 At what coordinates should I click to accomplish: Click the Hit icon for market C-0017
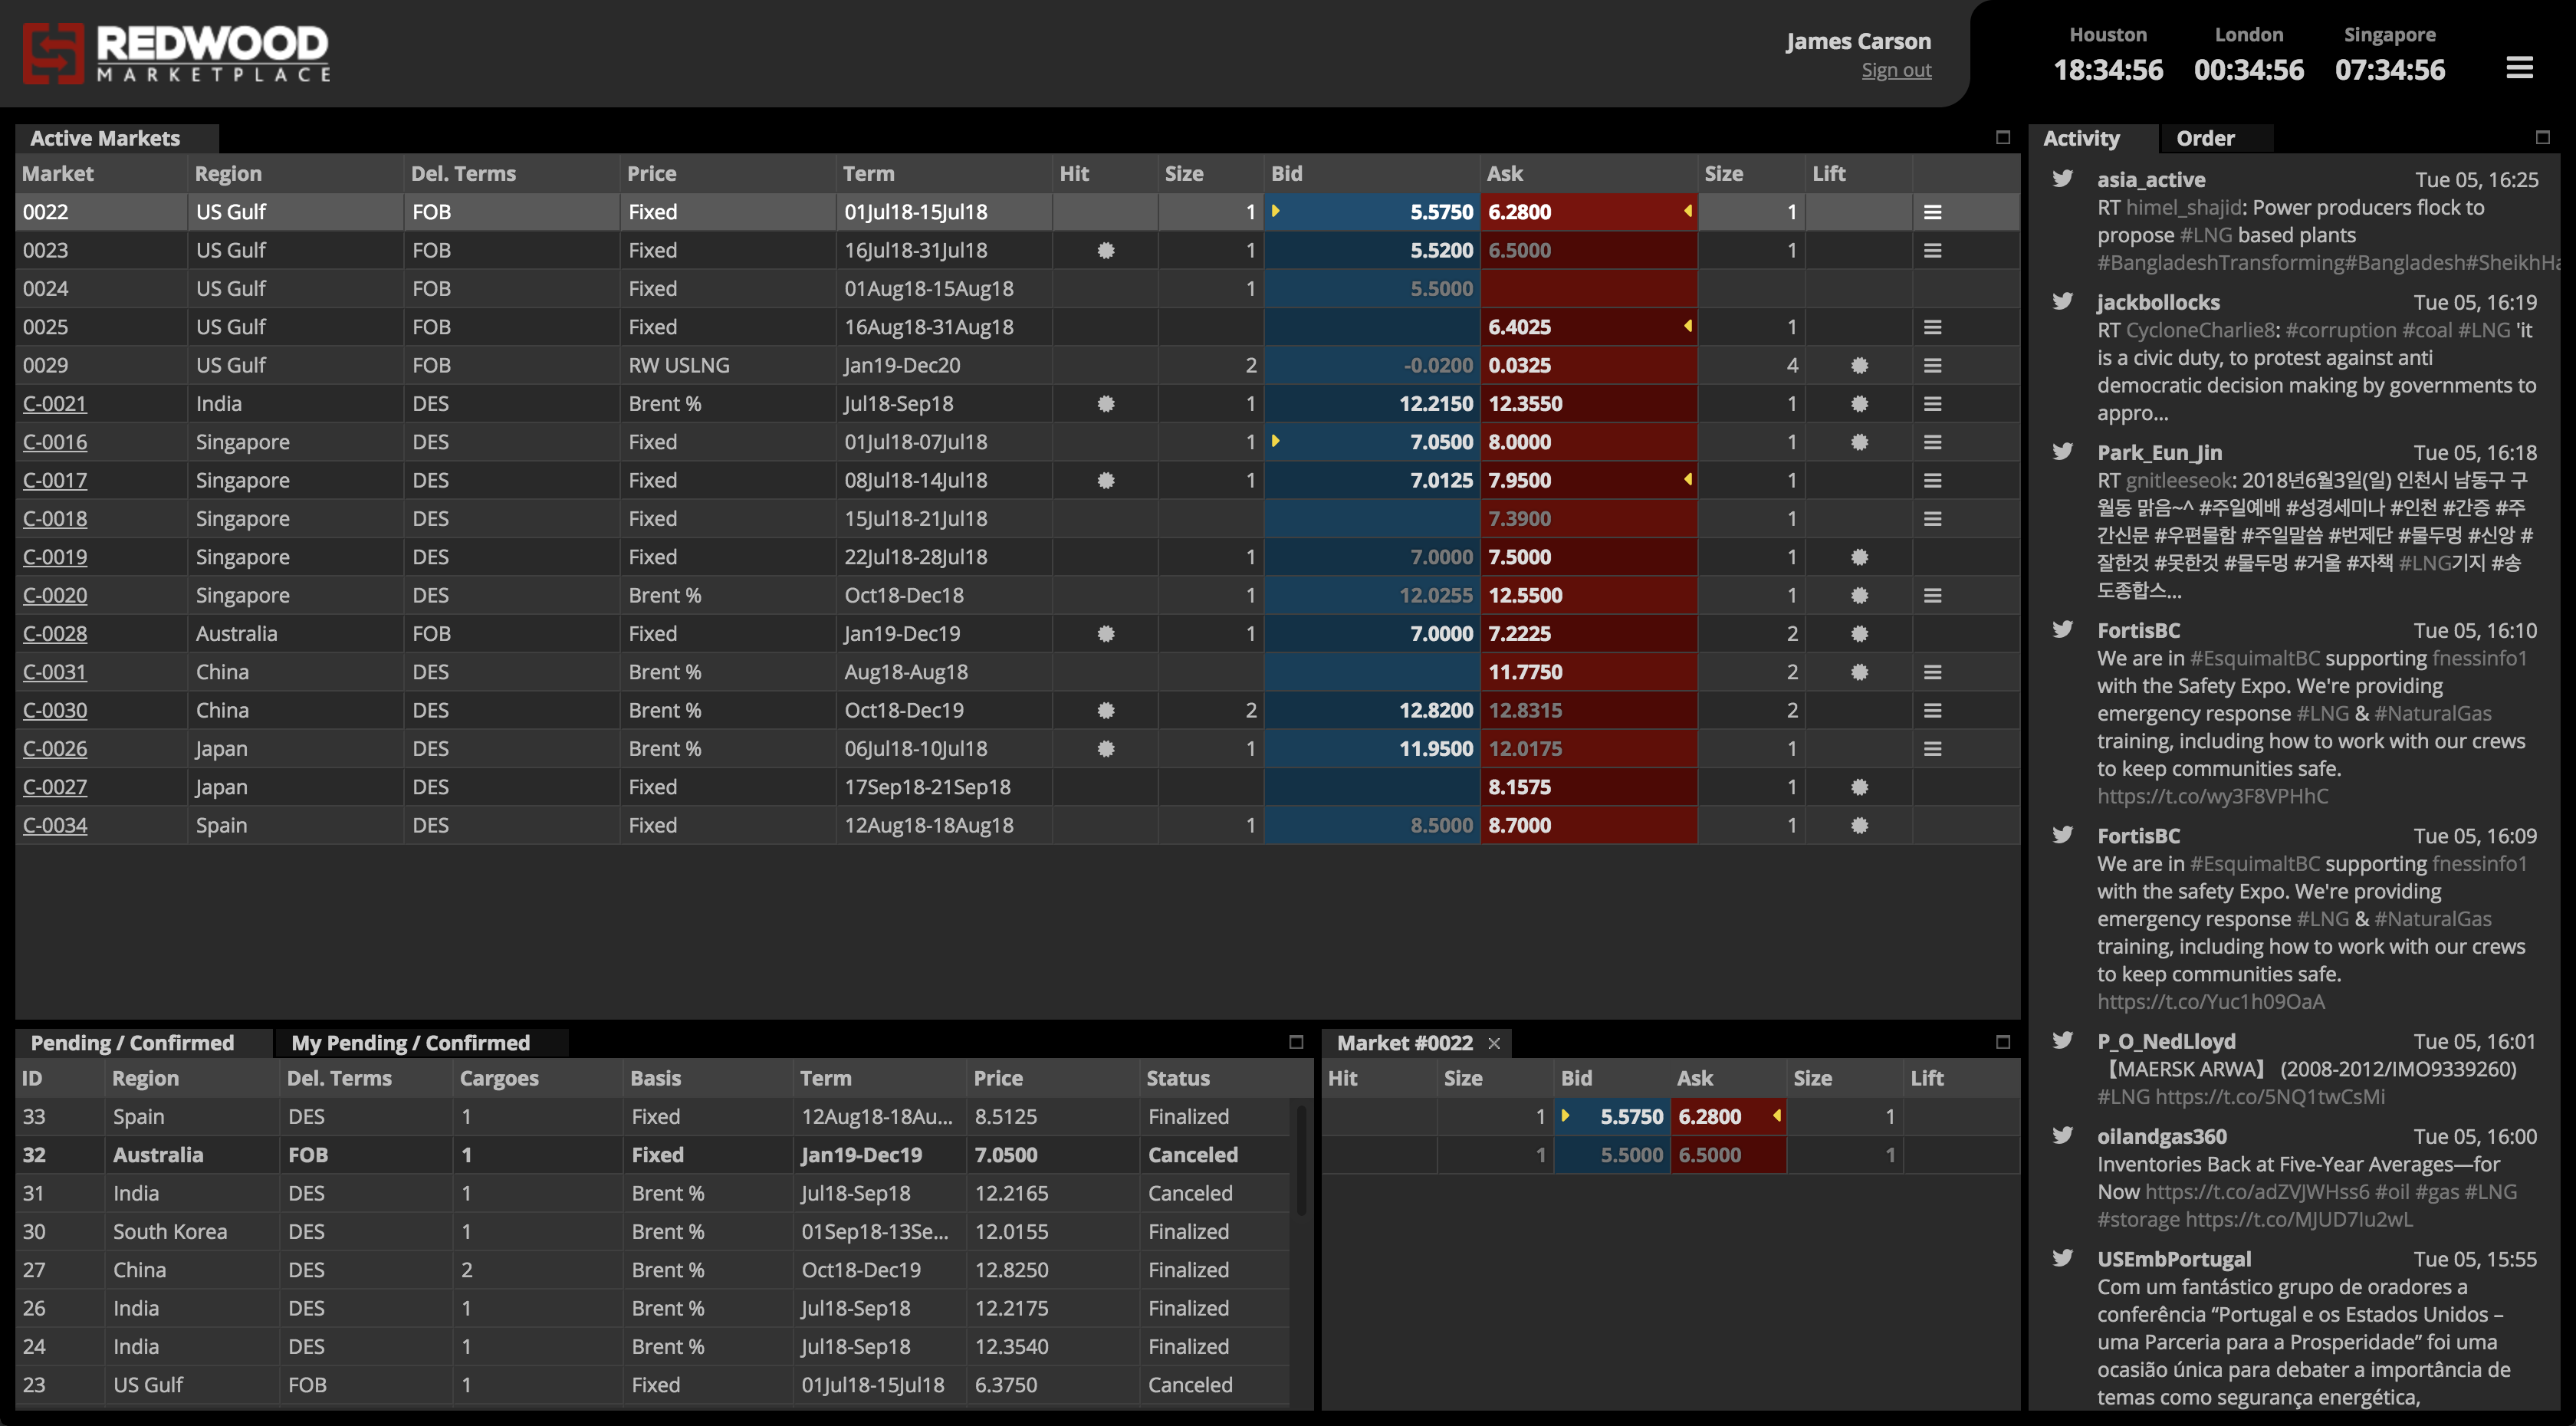(x=1105, y=480)
